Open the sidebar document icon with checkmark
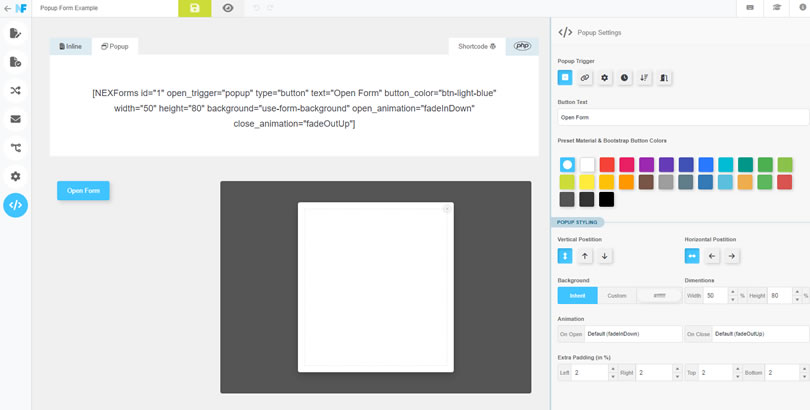Screen dimensions: 810x410 [x=15, y=62]
